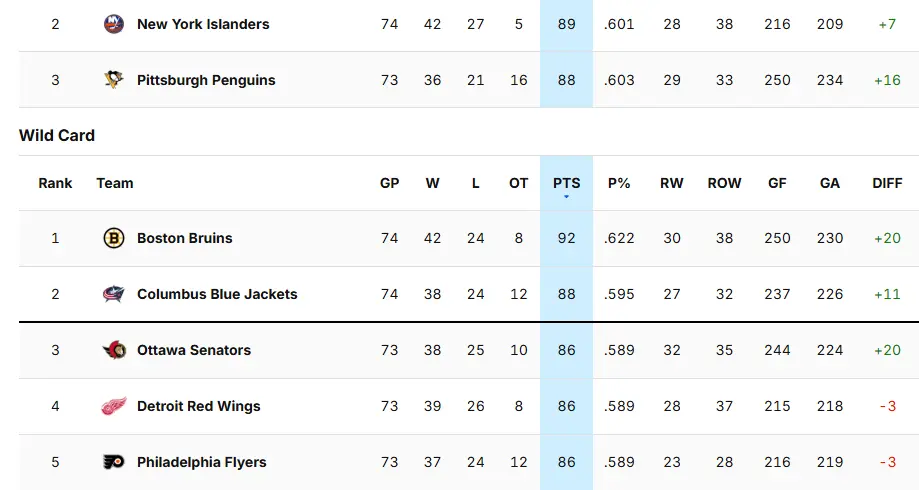Click the sort arrow under PTS
Screen dimensions: 919x490
click(566, 197)
